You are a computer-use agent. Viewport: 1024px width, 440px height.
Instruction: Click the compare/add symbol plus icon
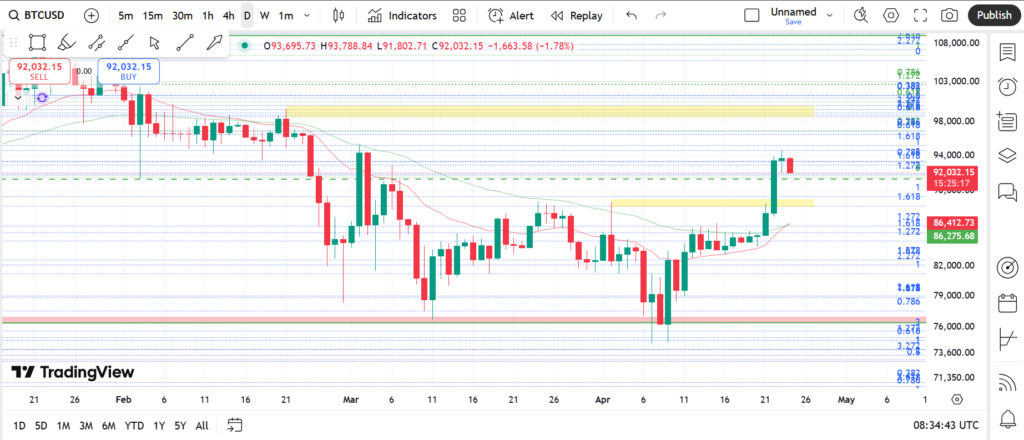point(92,15)
